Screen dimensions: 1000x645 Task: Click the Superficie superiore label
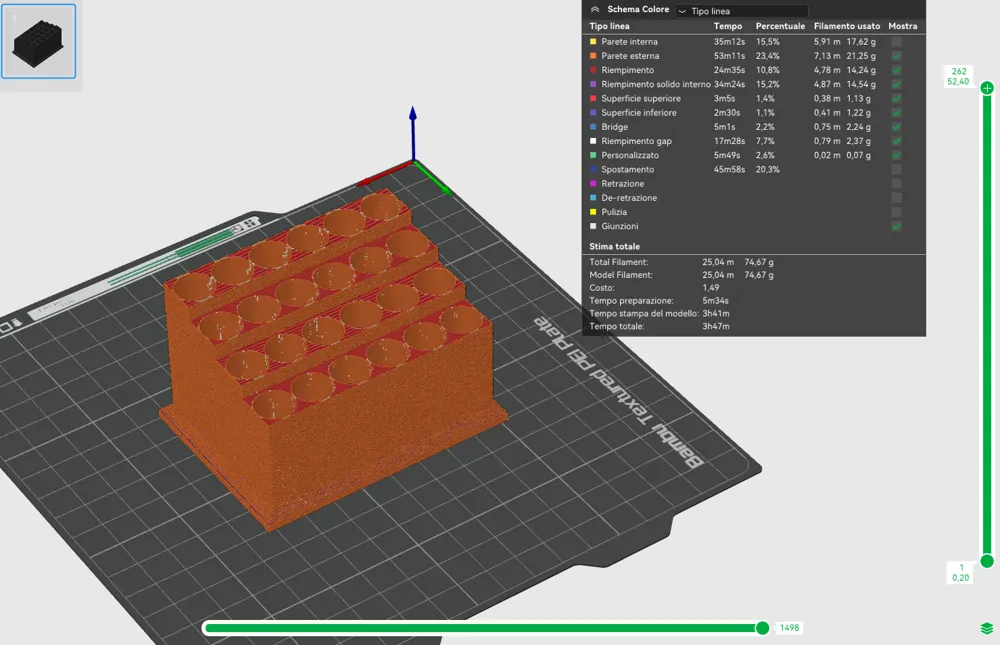point(641,98)
